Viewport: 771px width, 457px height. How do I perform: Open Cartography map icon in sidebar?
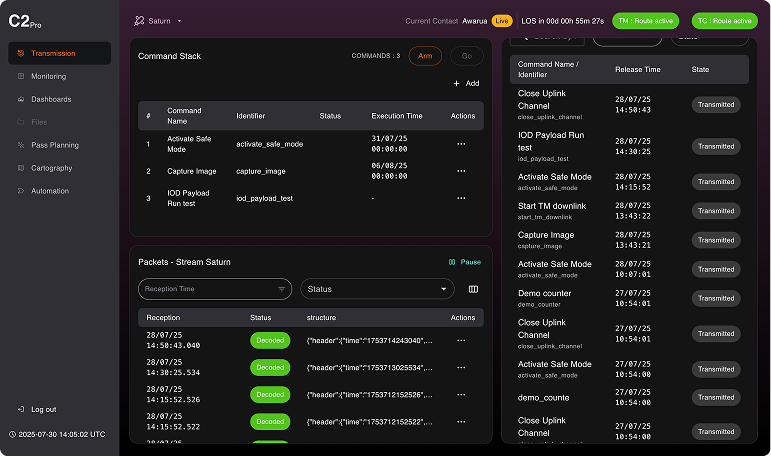tap(21, 168)
